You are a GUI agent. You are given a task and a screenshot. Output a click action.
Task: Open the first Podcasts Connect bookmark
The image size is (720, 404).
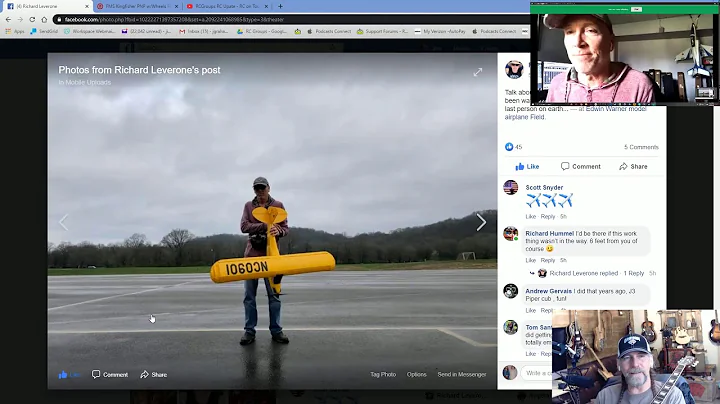click(x=329, y=31)
